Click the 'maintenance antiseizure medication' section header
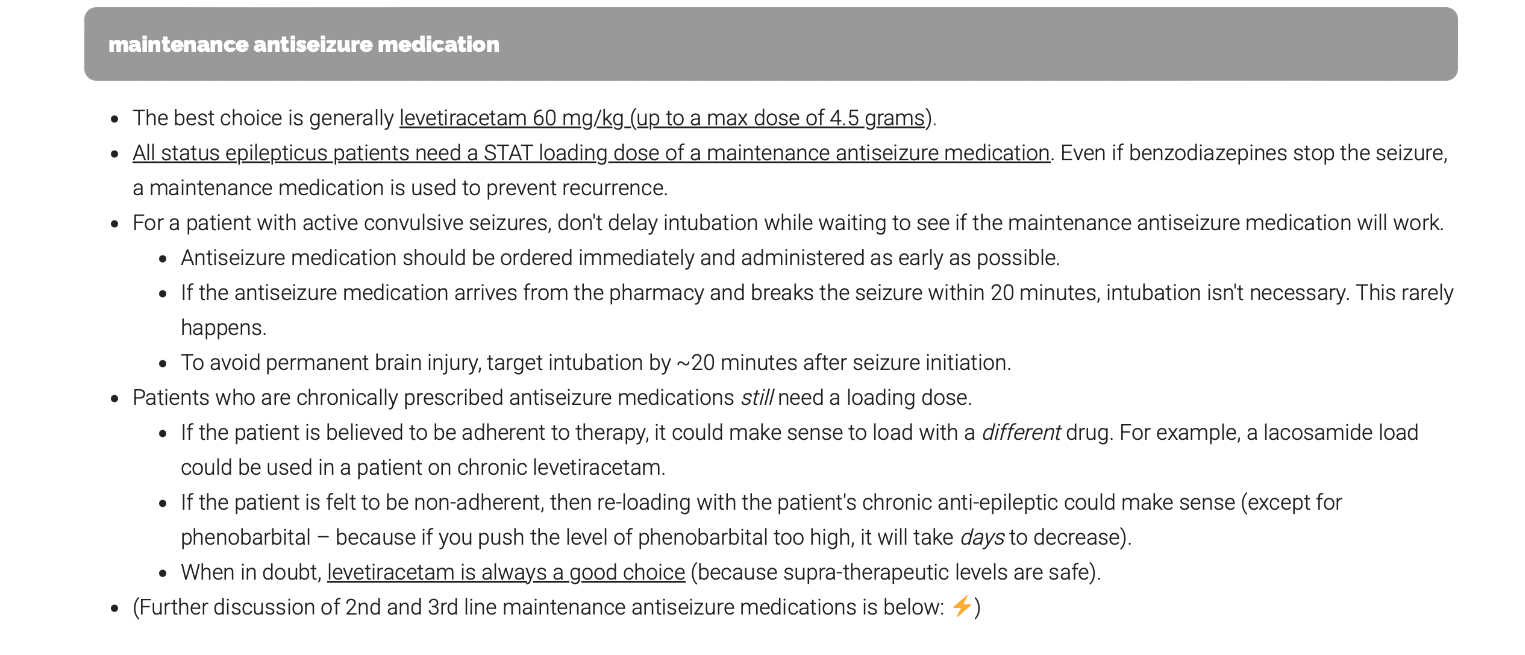This screenshot has width=1525, height=655. click(x=304, y=45)
